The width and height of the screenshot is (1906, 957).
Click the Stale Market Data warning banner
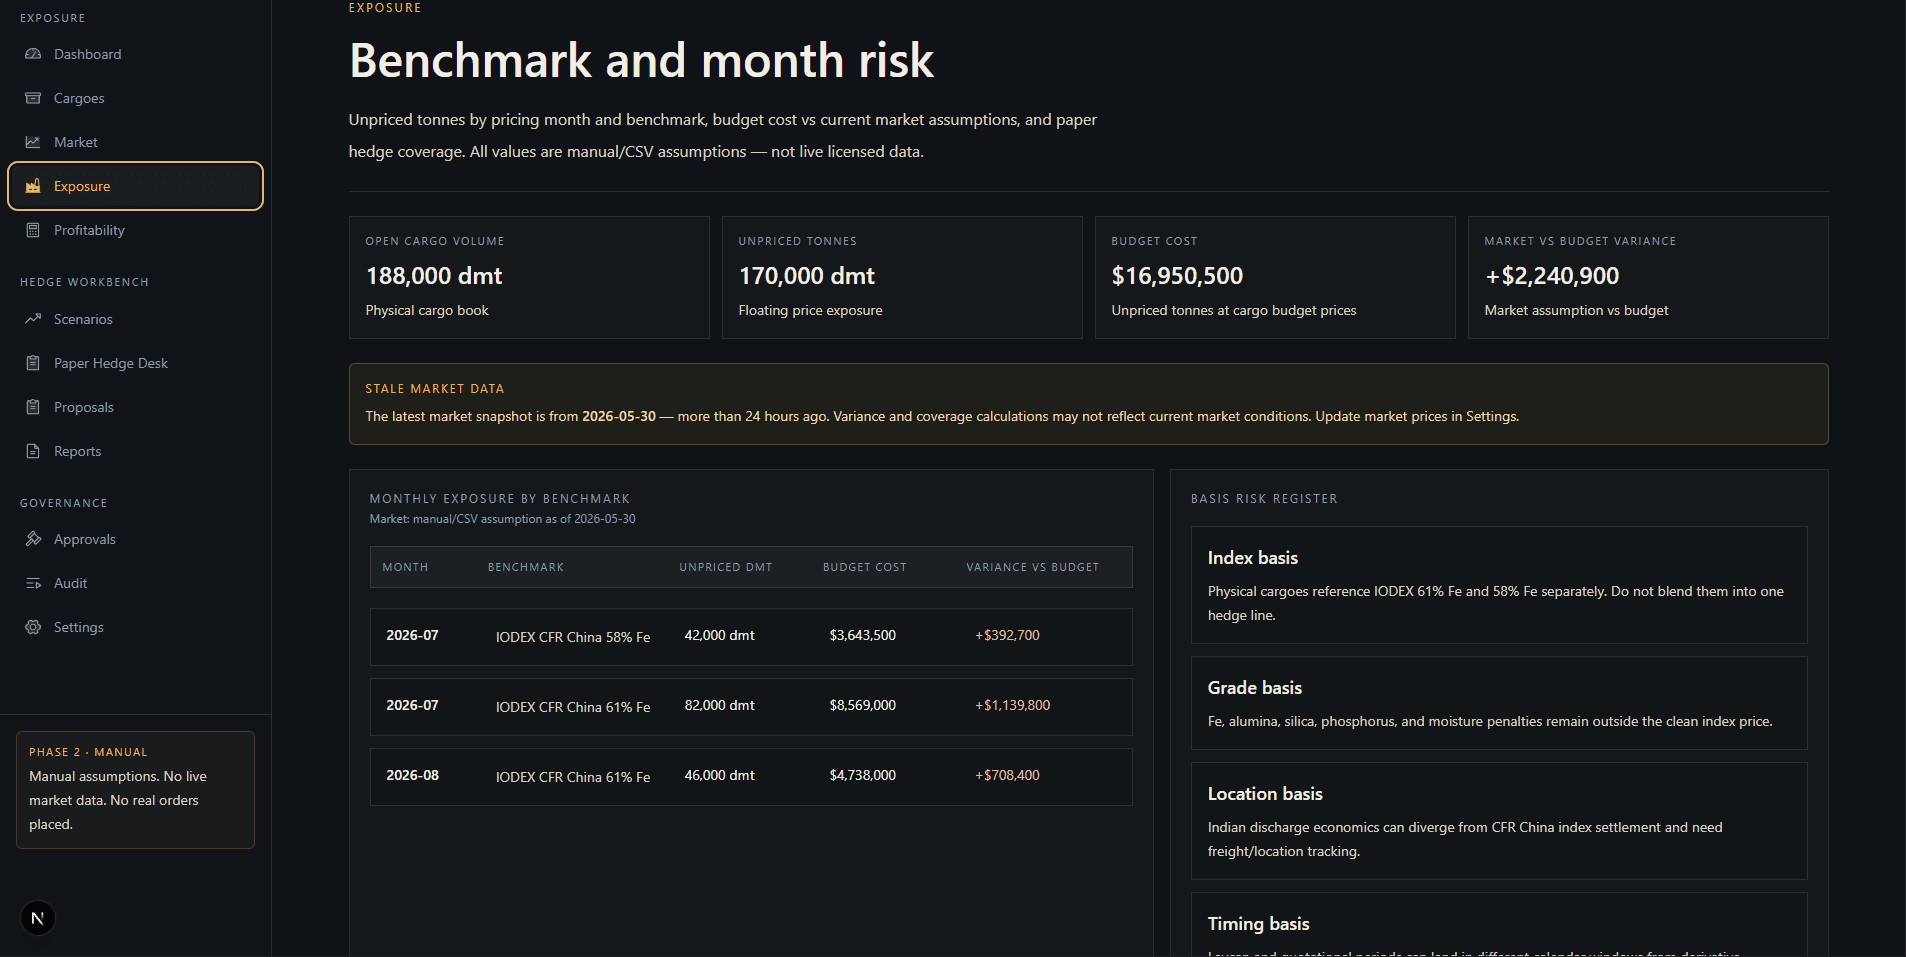click(x=1088, y=404)
